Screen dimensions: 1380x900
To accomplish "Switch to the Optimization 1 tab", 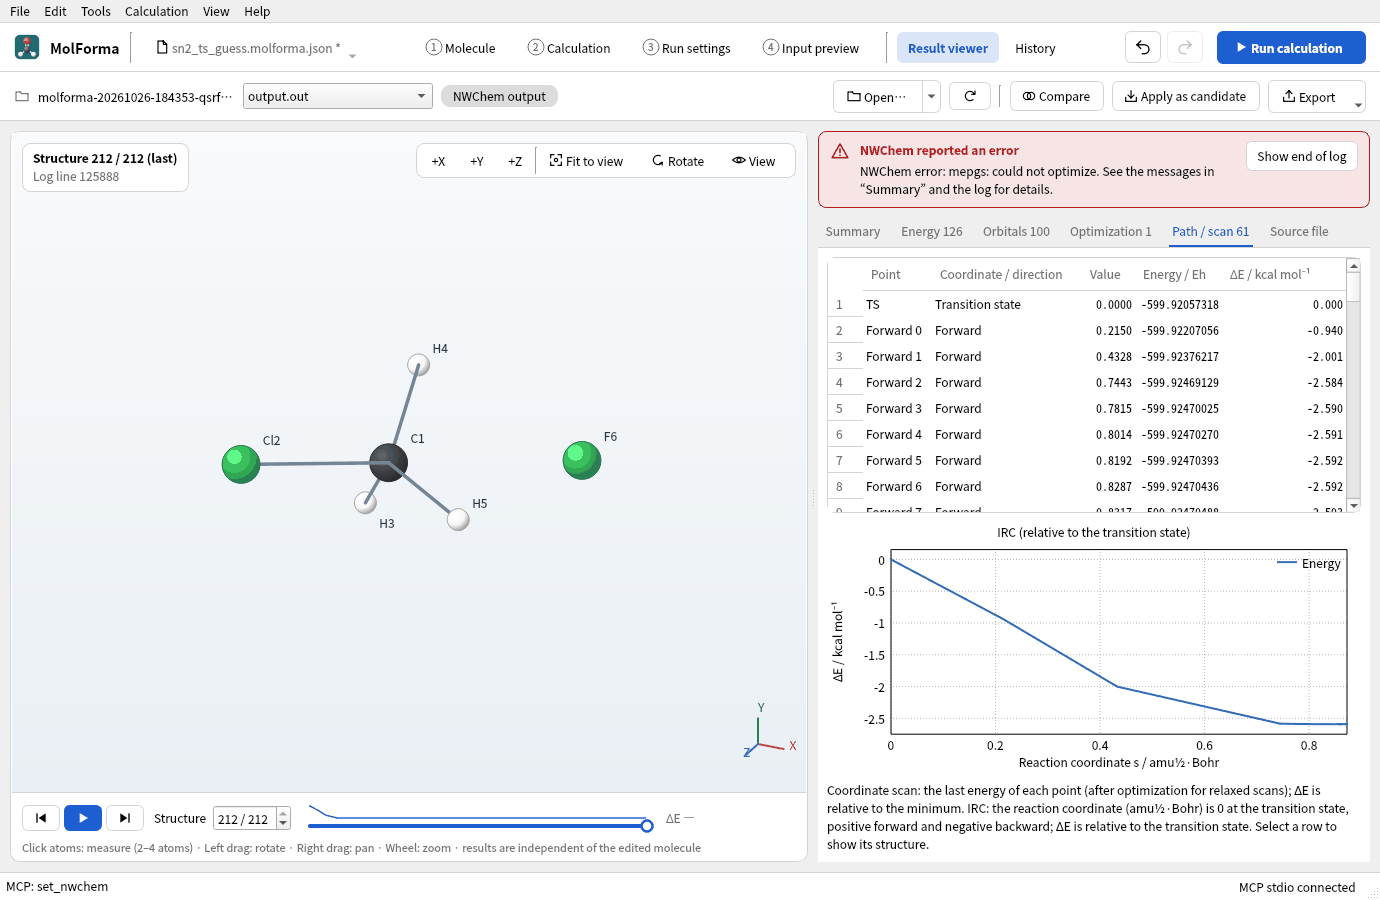I will coord(1110,231).
